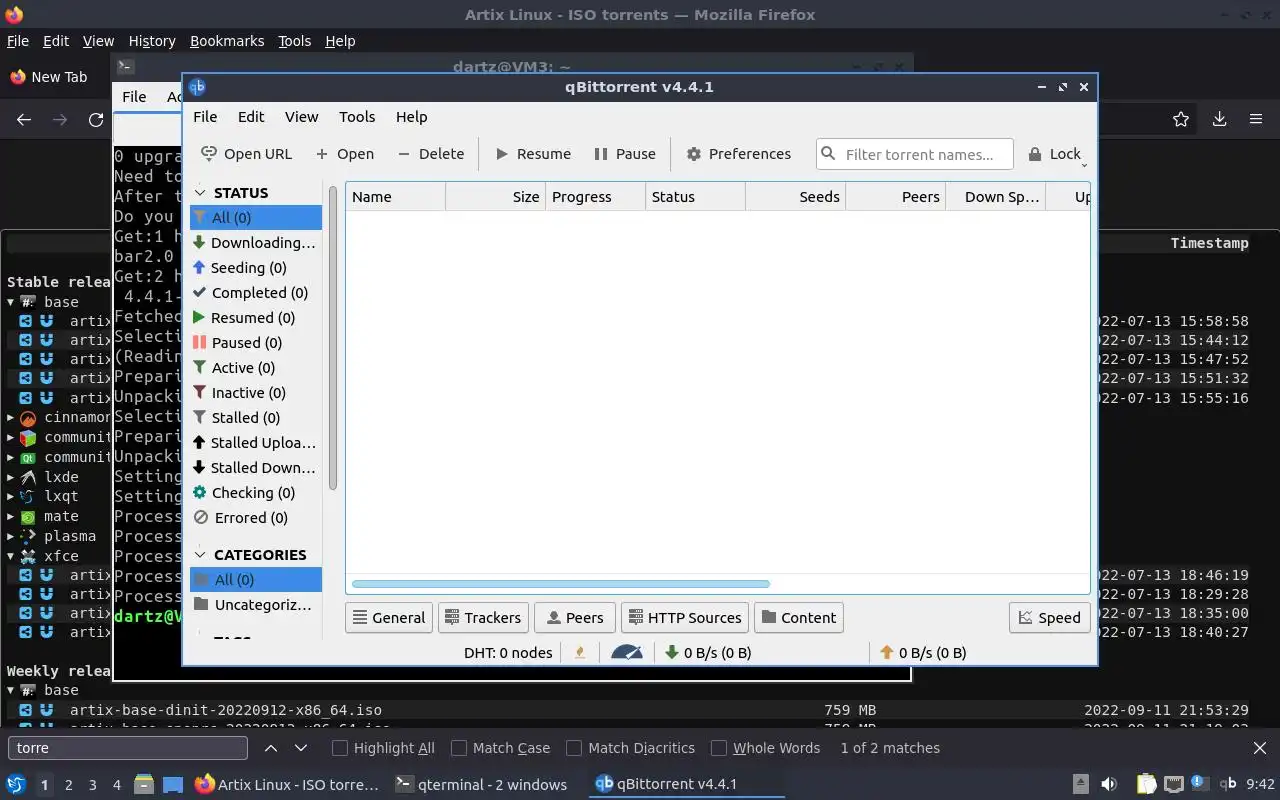Open toolbar overflow chevron below Lock
The image size is (1280, 800).
(x=1085, y=166)
